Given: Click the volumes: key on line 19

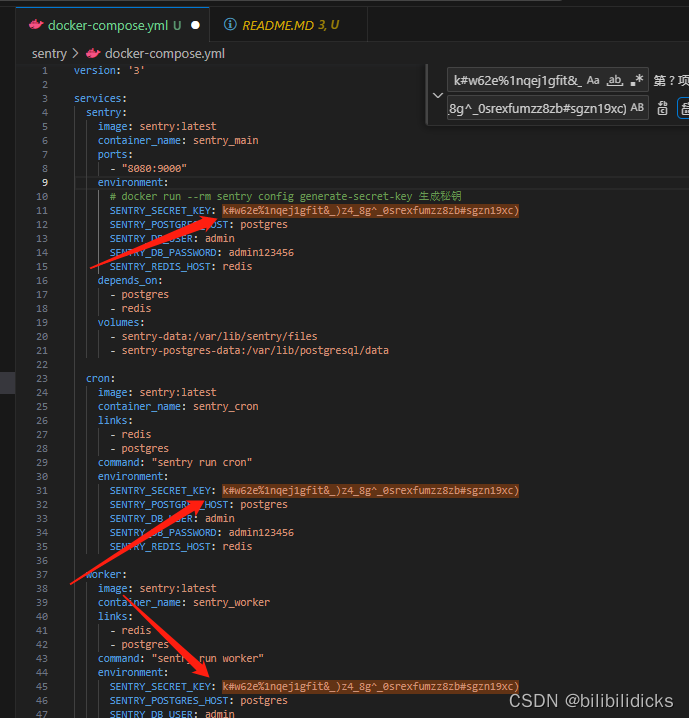Looking at the screenshot, I should pos(121,322).
